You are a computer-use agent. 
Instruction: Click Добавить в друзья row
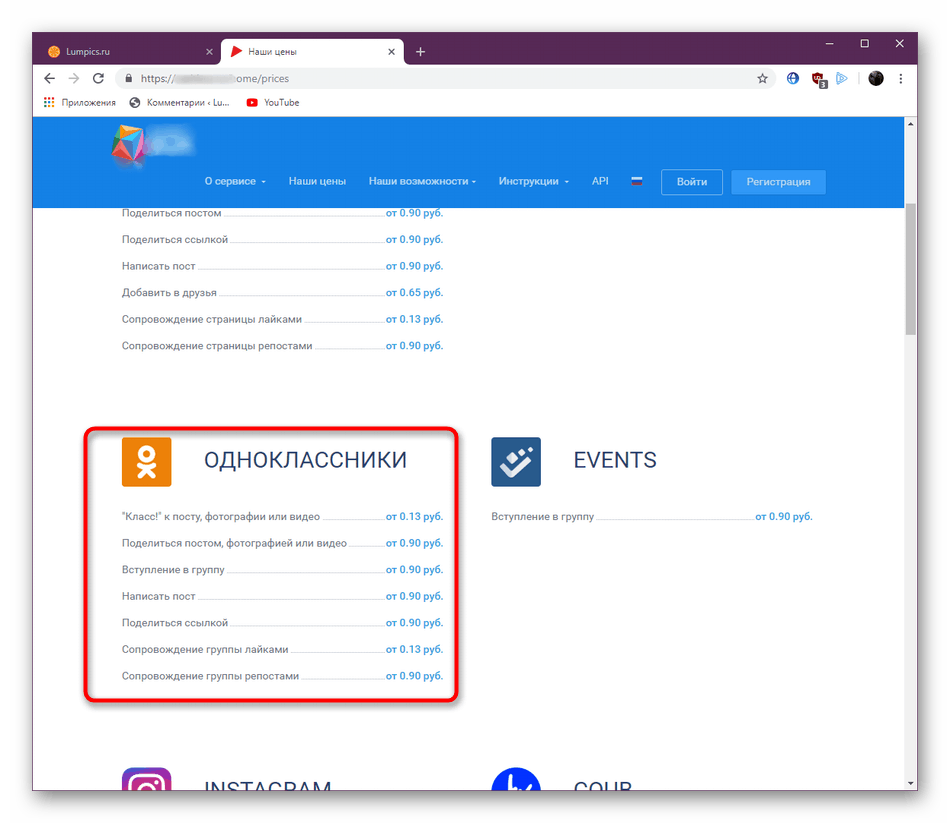click(282, 293)
